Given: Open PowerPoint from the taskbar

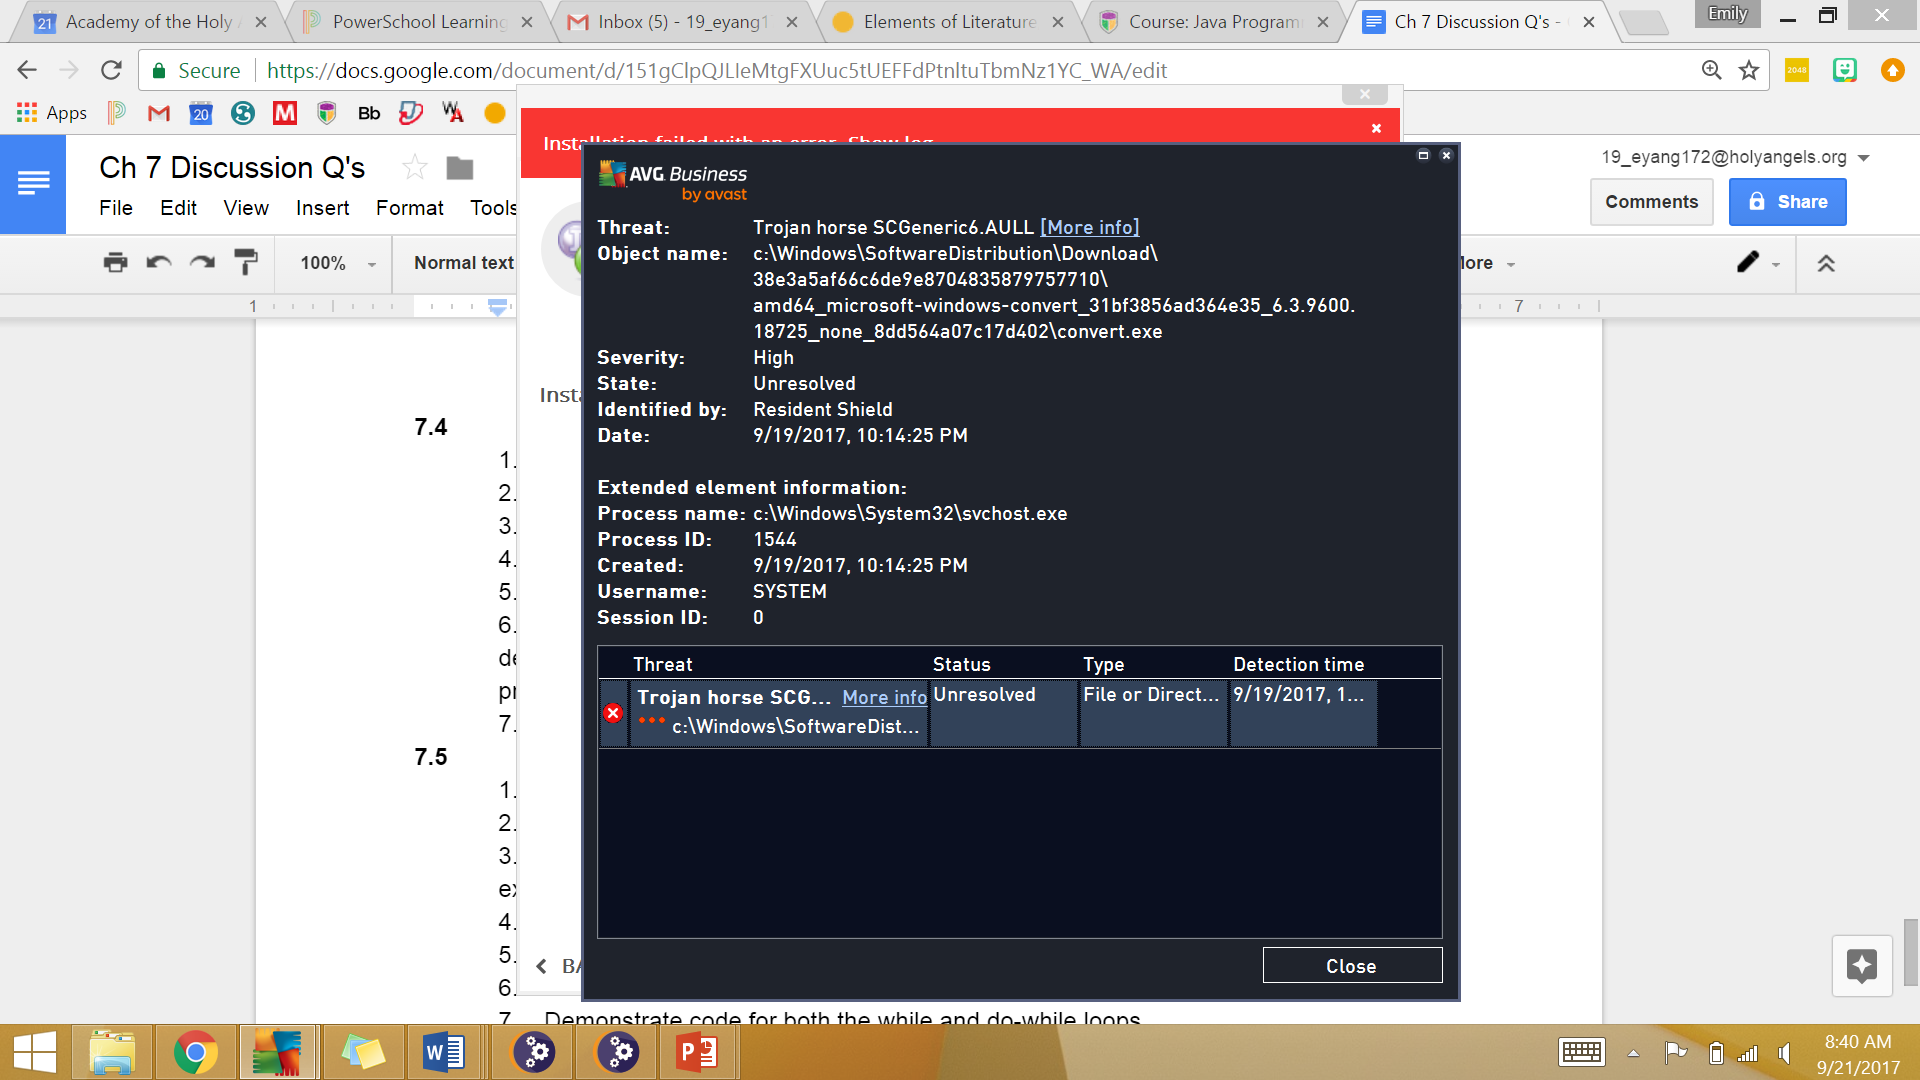Looking at the screenshot, I should (697, 1052).
